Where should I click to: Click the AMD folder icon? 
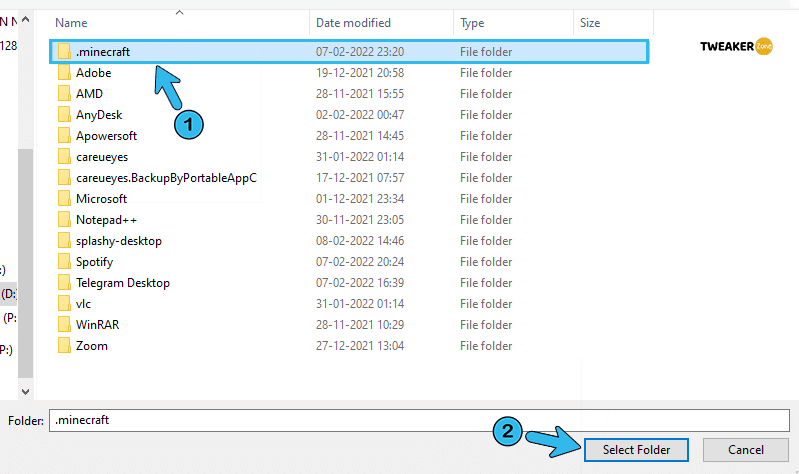click(64, 94)
